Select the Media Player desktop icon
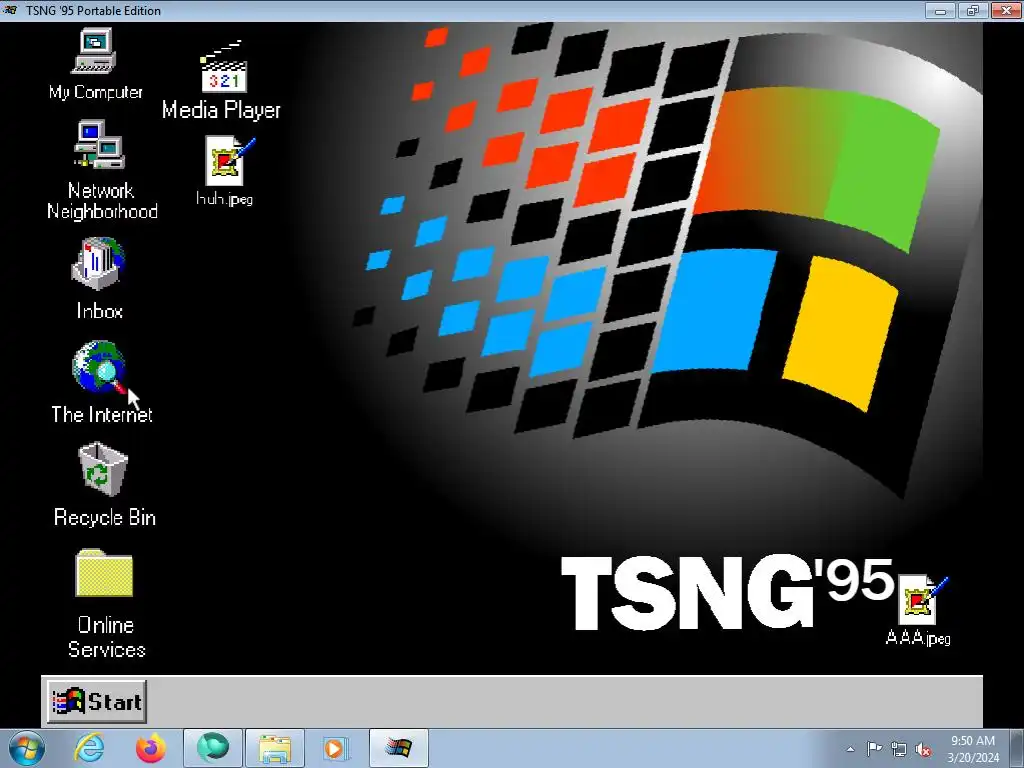The height and width of the screenshot is (768, 1024). (221, 80)
